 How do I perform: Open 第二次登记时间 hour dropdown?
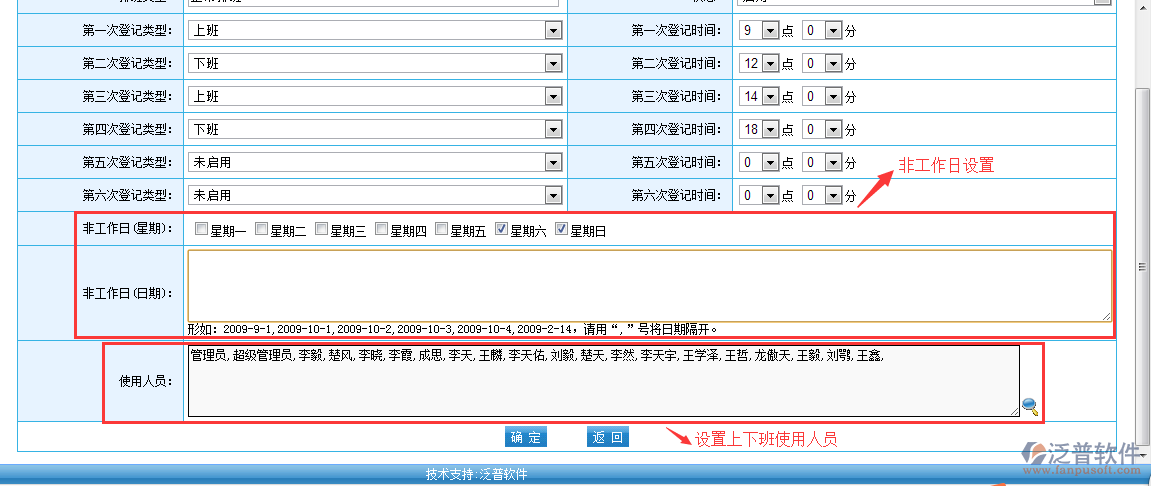pos(758,63)
